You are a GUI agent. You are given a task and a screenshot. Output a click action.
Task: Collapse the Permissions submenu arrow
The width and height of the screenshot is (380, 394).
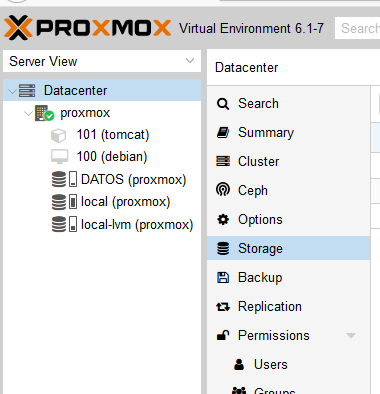click(x=351, y=335)
